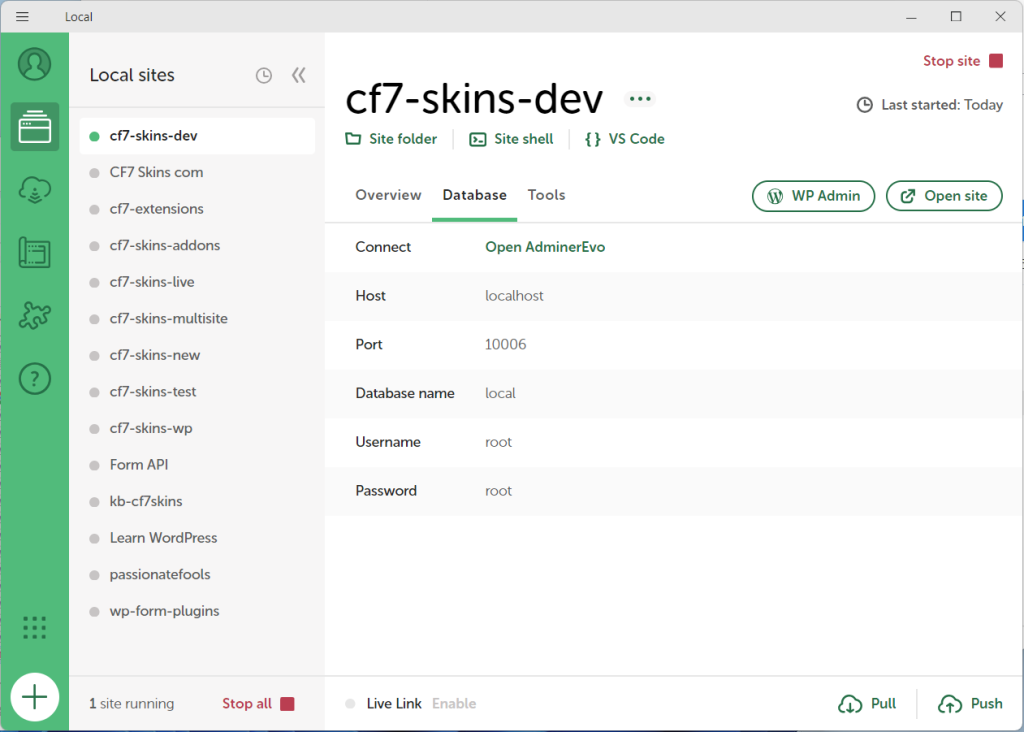Click the Stop site button
1024x732 pixels.
point(962,61)
